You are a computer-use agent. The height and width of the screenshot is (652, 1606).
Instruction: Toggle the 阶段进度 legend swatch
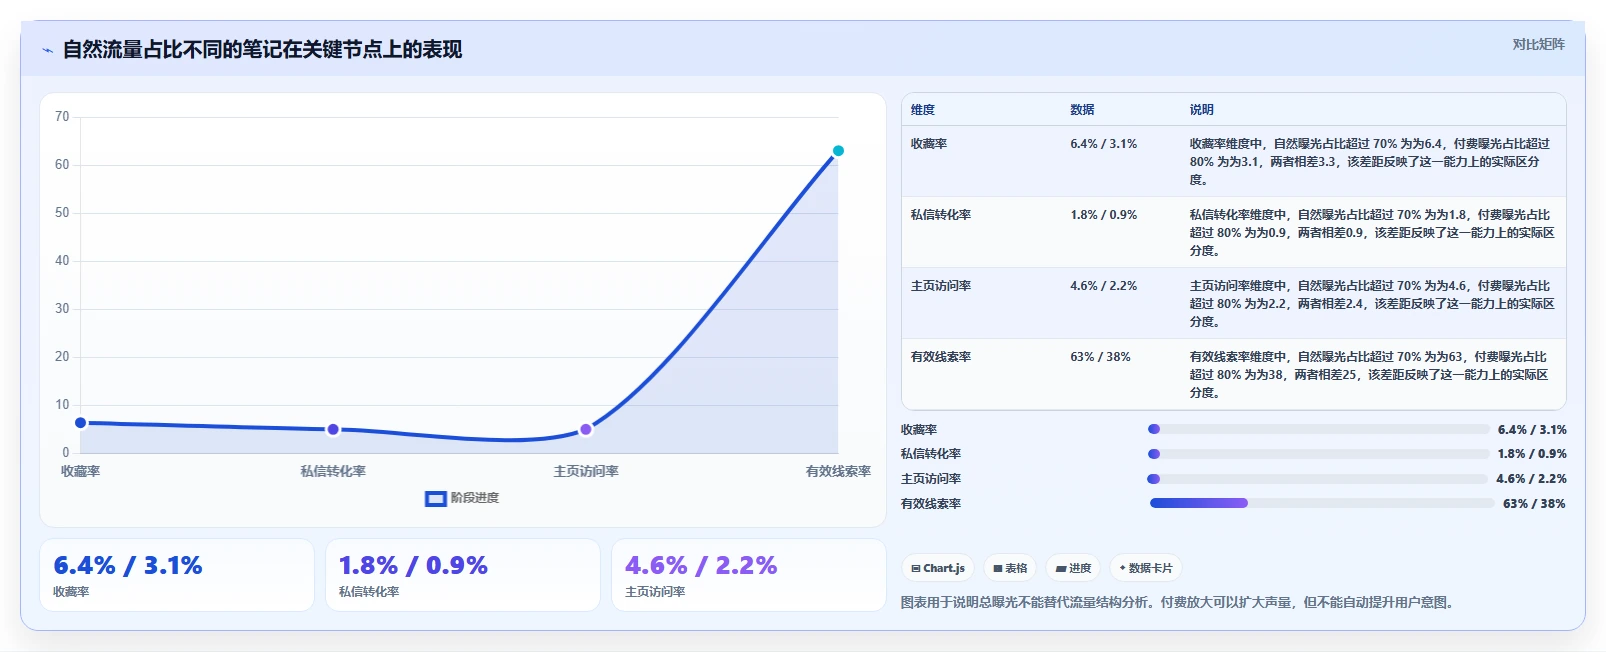click(435, 498)
